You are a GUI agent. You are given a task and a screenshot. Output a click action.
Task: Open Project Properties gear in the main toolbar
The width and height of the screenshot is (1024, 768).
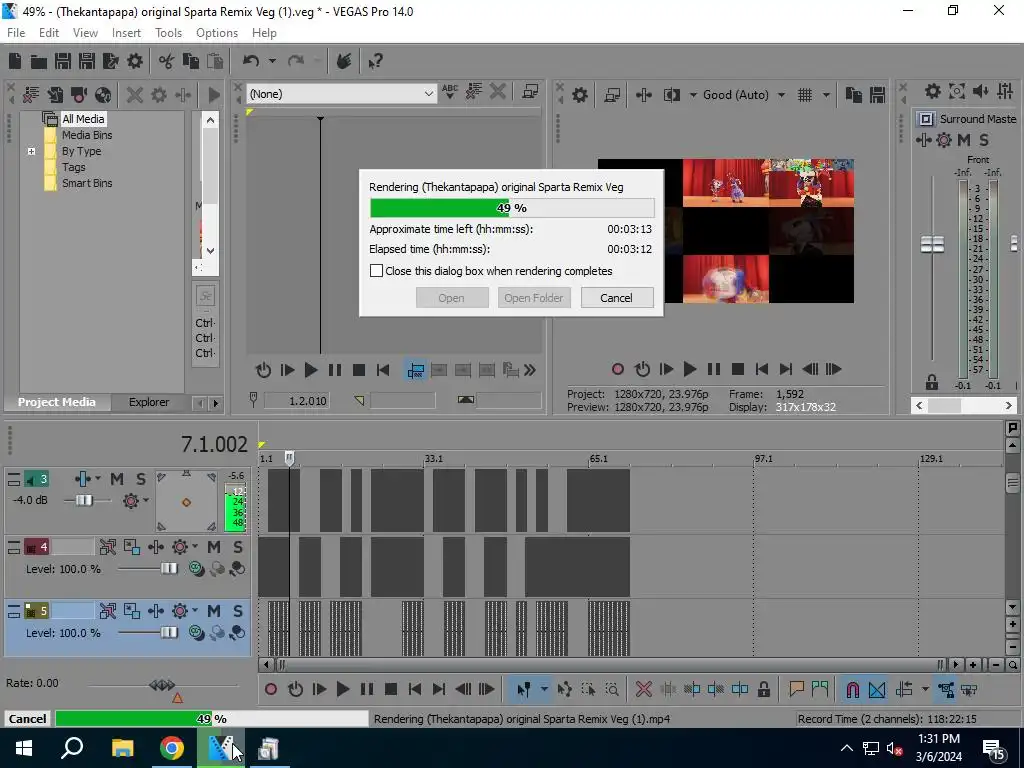135,61
